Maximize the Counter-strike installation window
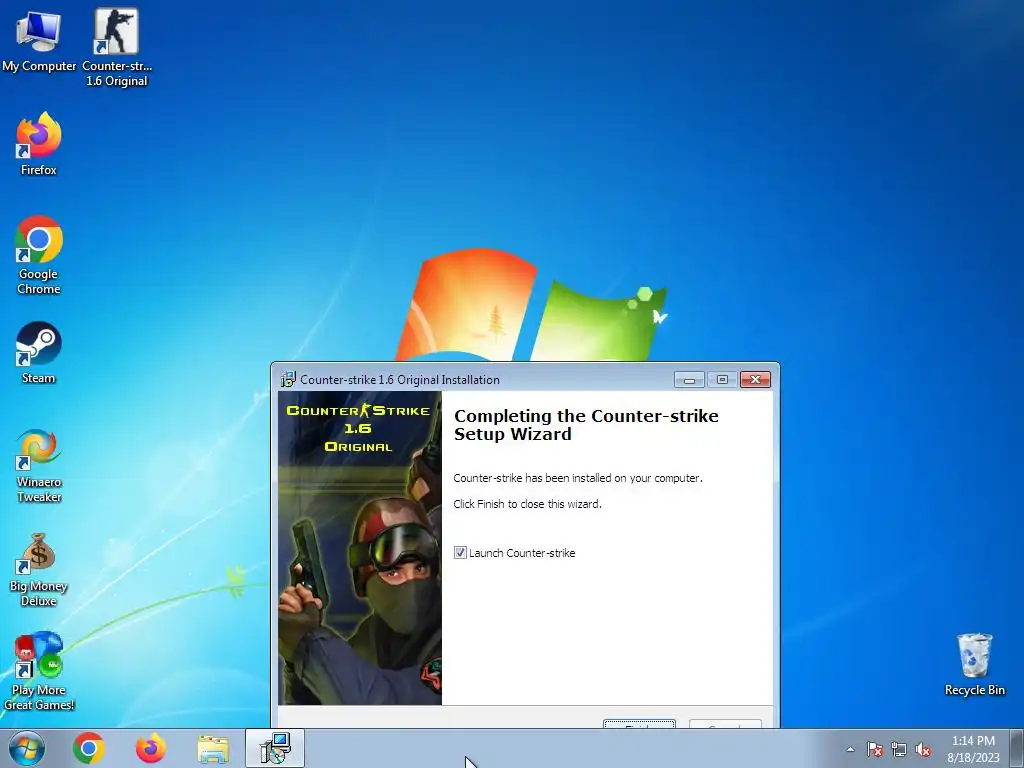The width and height of the screenshot is (1024, 768). coord(722,379)
